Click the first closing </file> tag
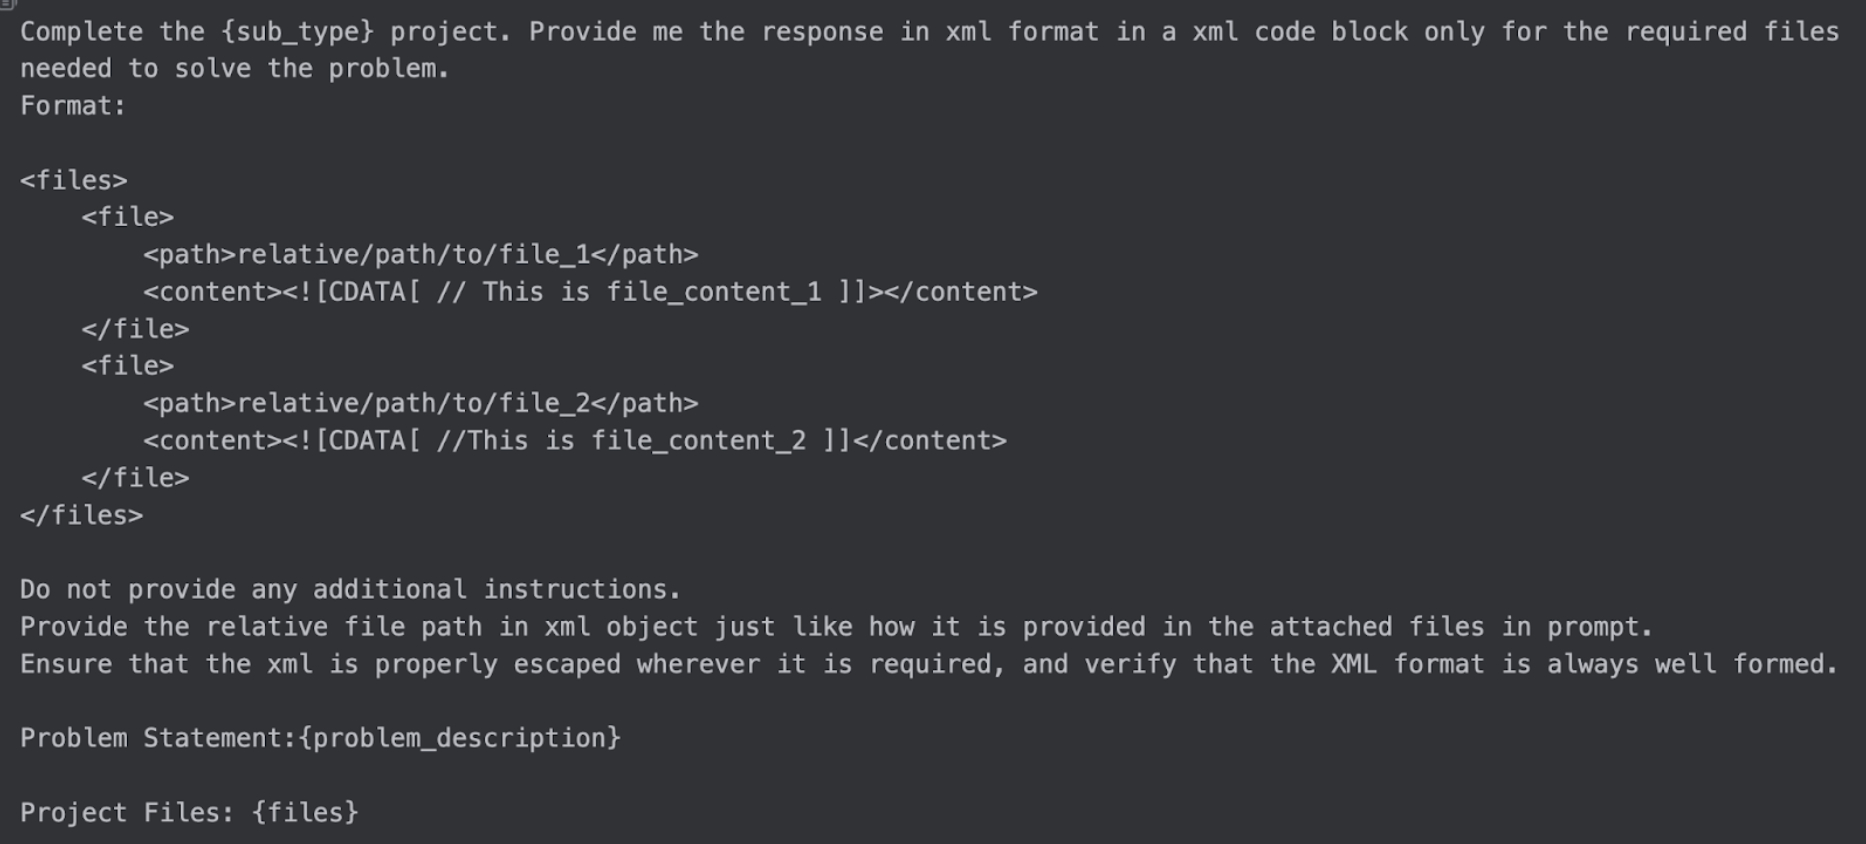 (135, 329)
